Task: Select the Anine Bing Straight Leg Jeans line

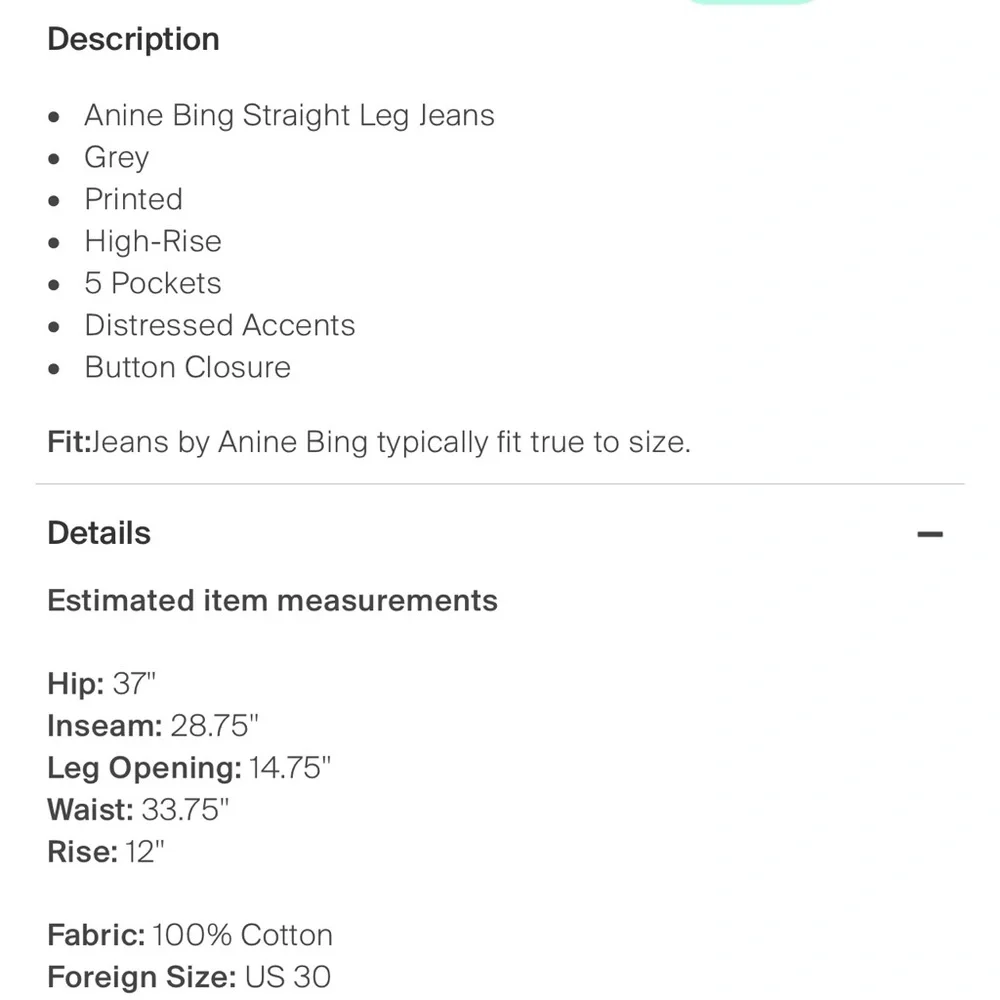Action: (x=289, y=115)
